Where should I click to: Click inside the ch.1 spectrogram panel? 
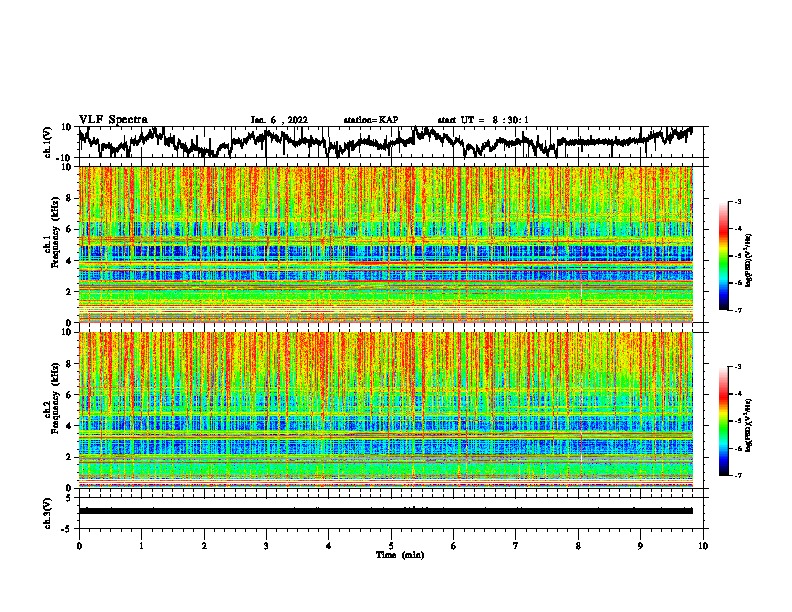[386, 244]
